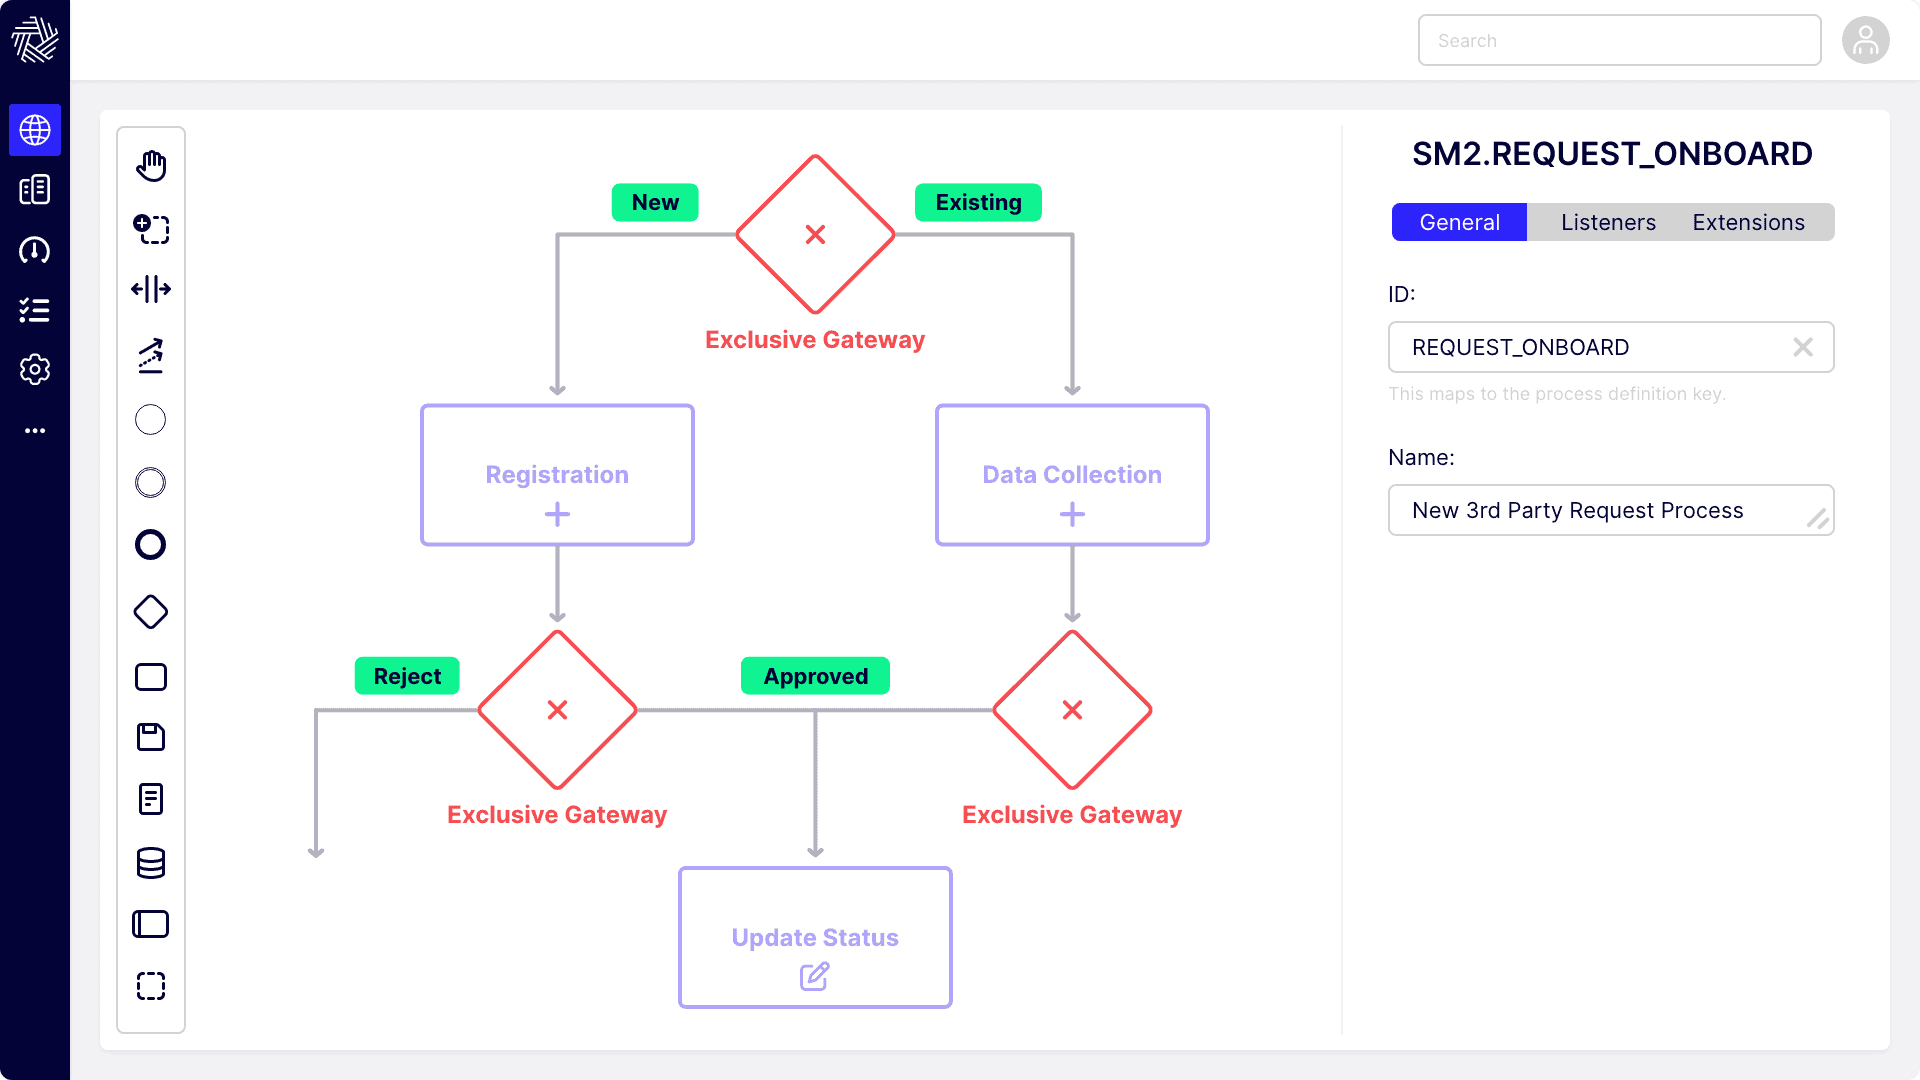Expand the Data Collection subprocess plus marker

click(x=1072, y=515)
